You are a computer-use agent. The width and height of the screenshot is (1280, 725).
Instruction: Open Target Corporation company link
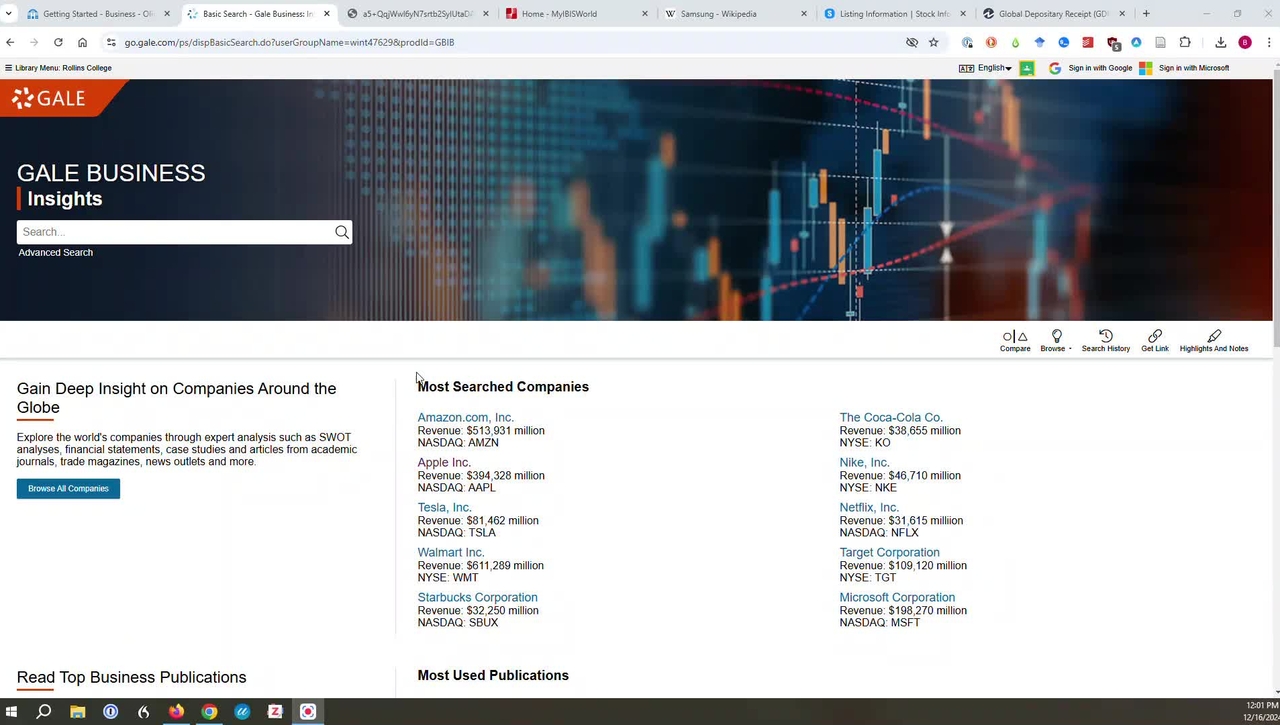pyautogui.click(x=889, y=552)
